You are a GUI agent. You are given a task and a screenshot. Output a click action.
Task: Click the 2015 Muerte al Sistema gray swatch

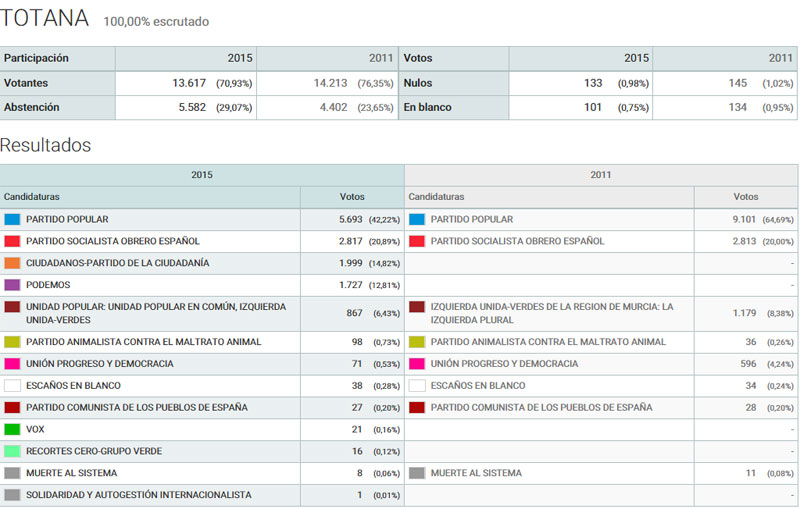(12, 473)
